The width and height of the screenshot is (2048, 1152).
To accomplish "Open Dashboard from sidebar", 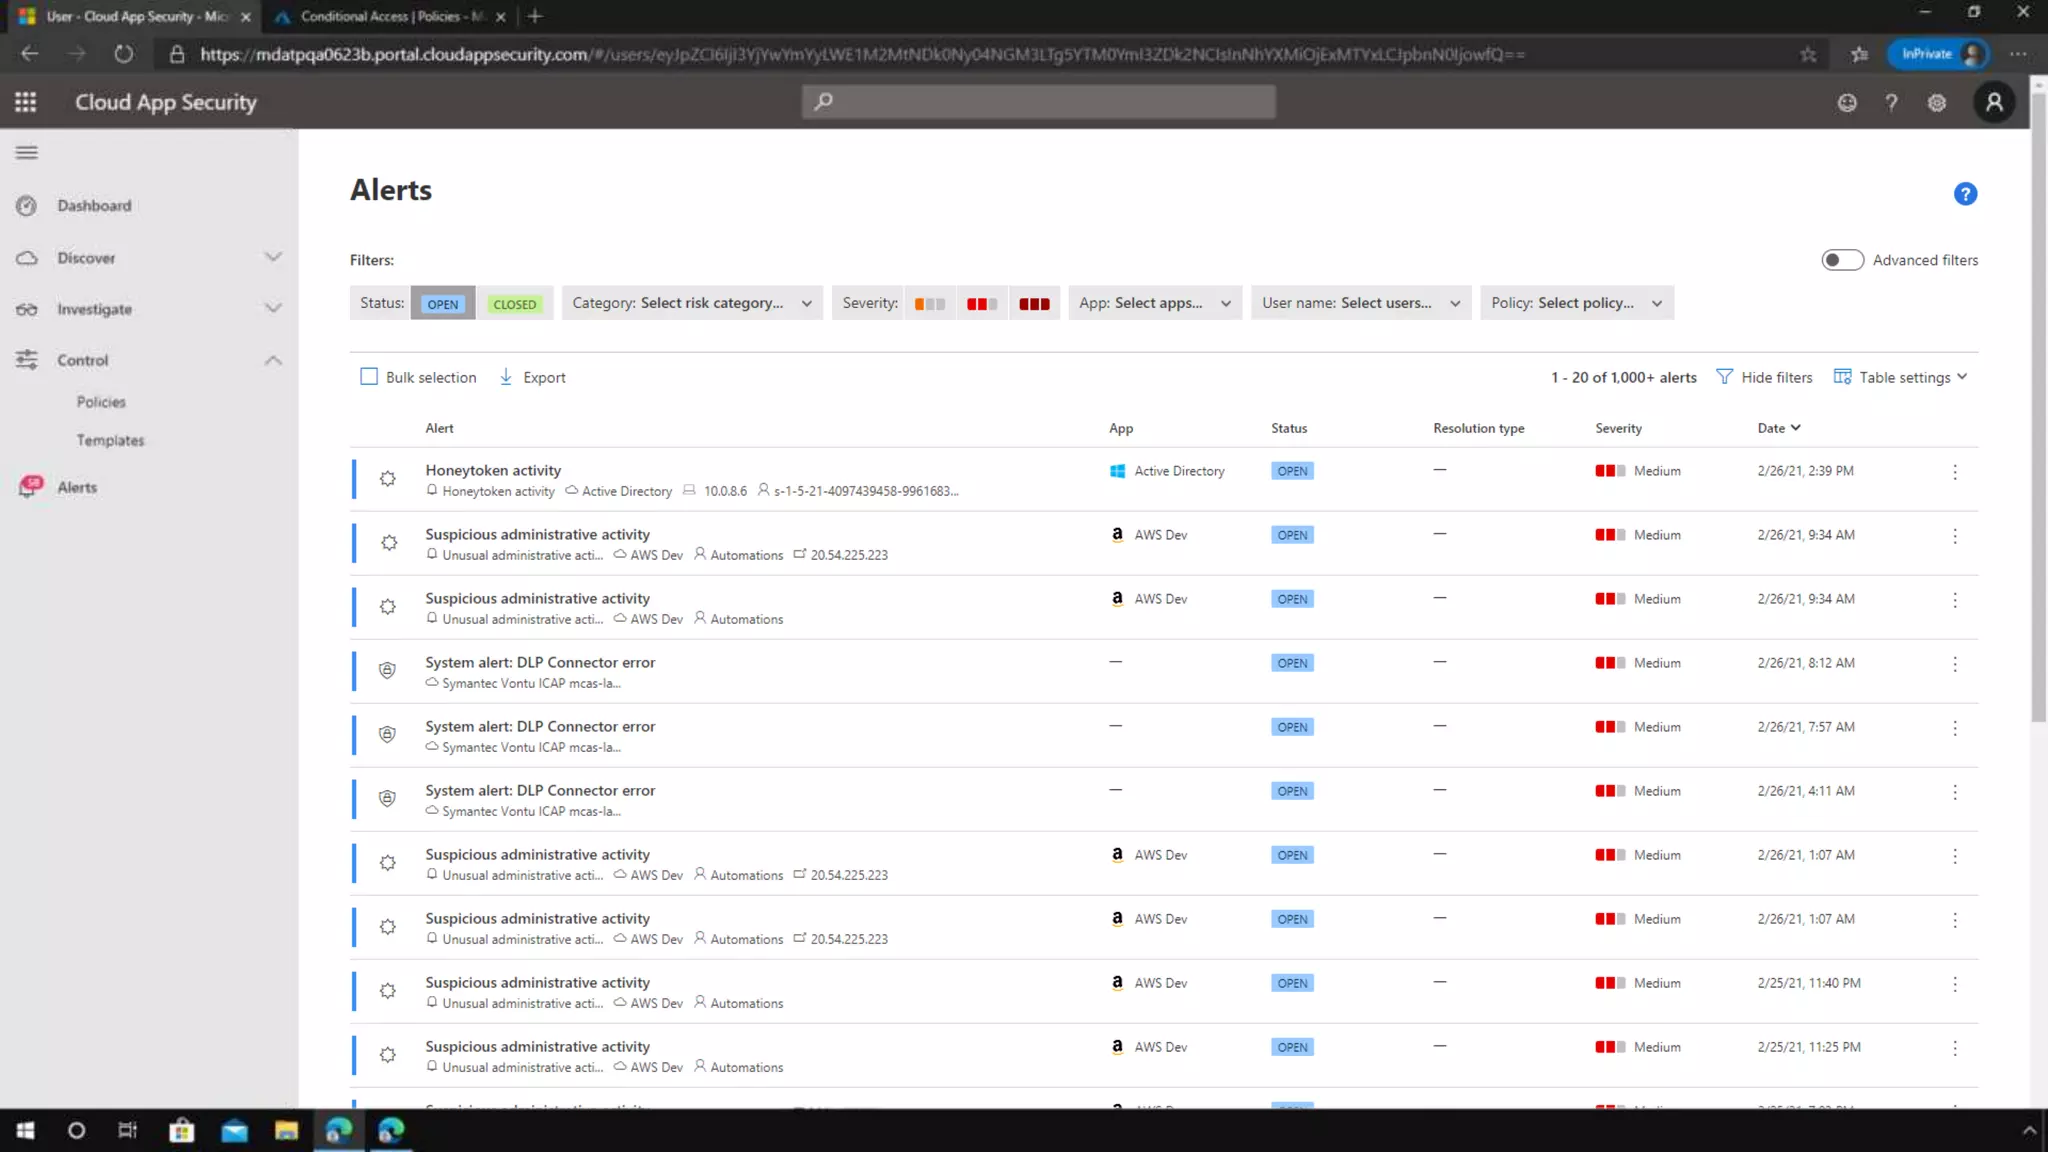I will coord(94,206).
